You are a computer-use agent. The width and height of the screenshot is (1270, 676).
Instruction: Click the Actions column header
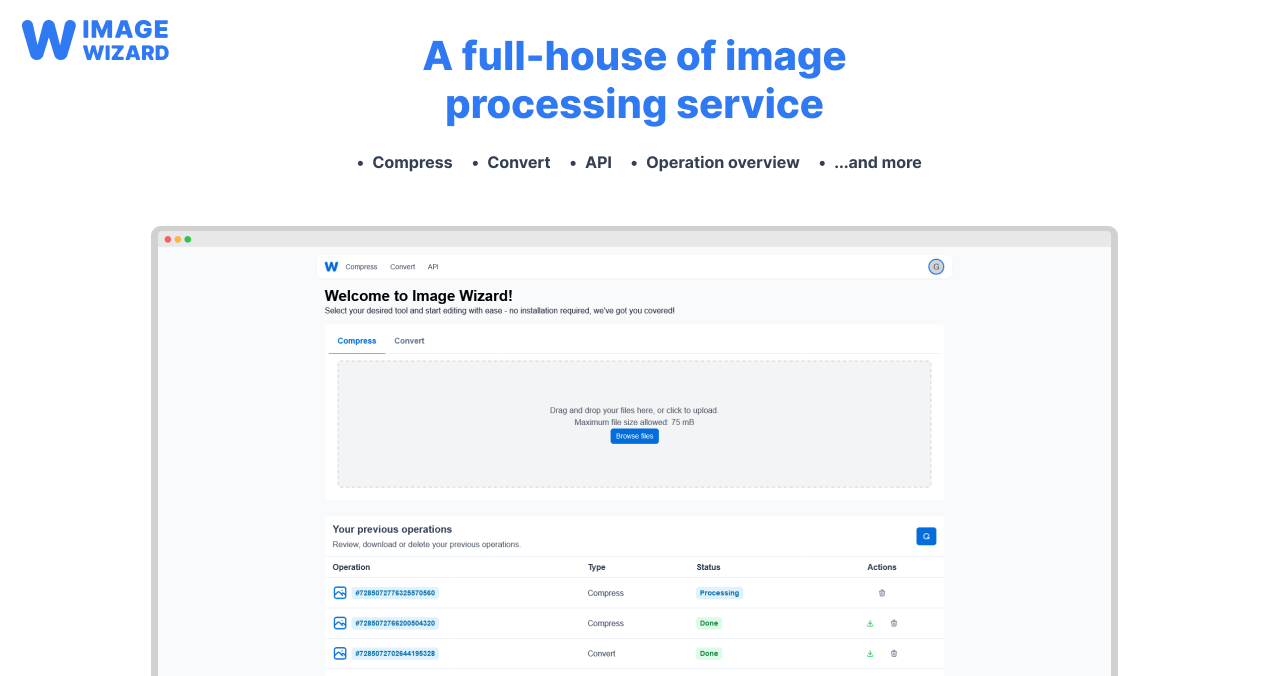[882, 567]
